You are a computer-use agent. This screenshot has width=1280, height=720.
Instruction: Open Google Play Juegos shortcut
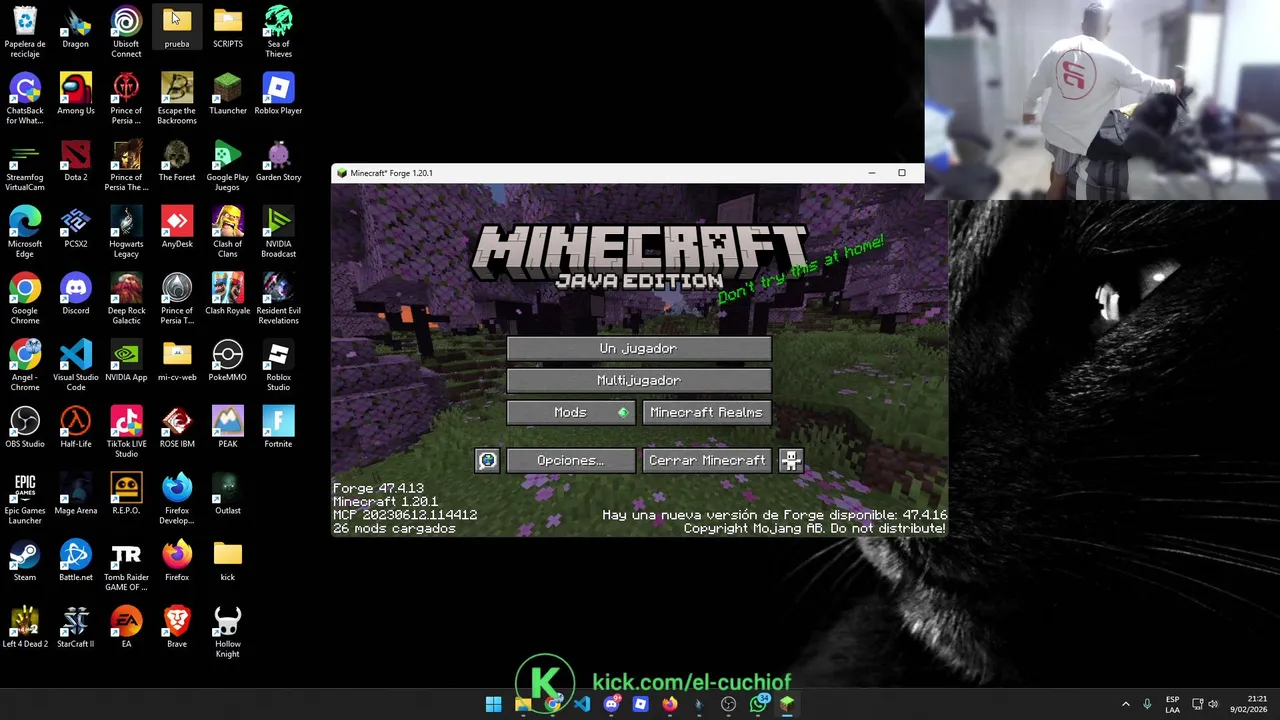point(228,166)
